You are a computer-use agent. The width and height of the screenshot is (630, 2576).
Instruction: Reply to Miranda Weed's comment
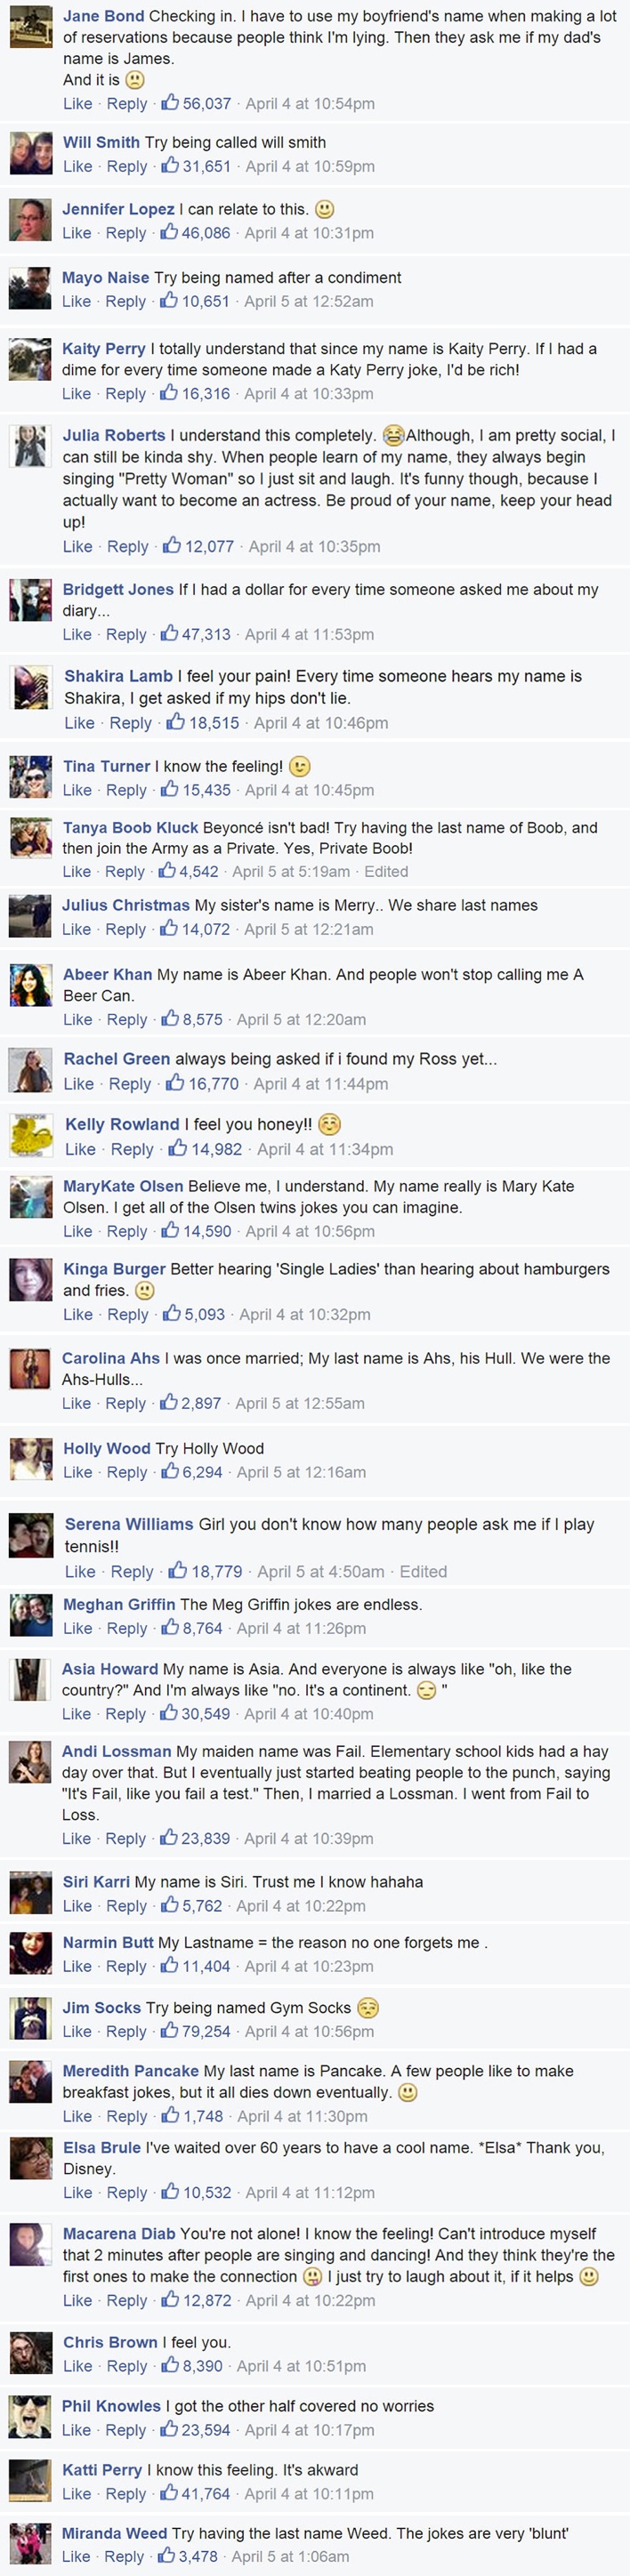coord(124,2556)
